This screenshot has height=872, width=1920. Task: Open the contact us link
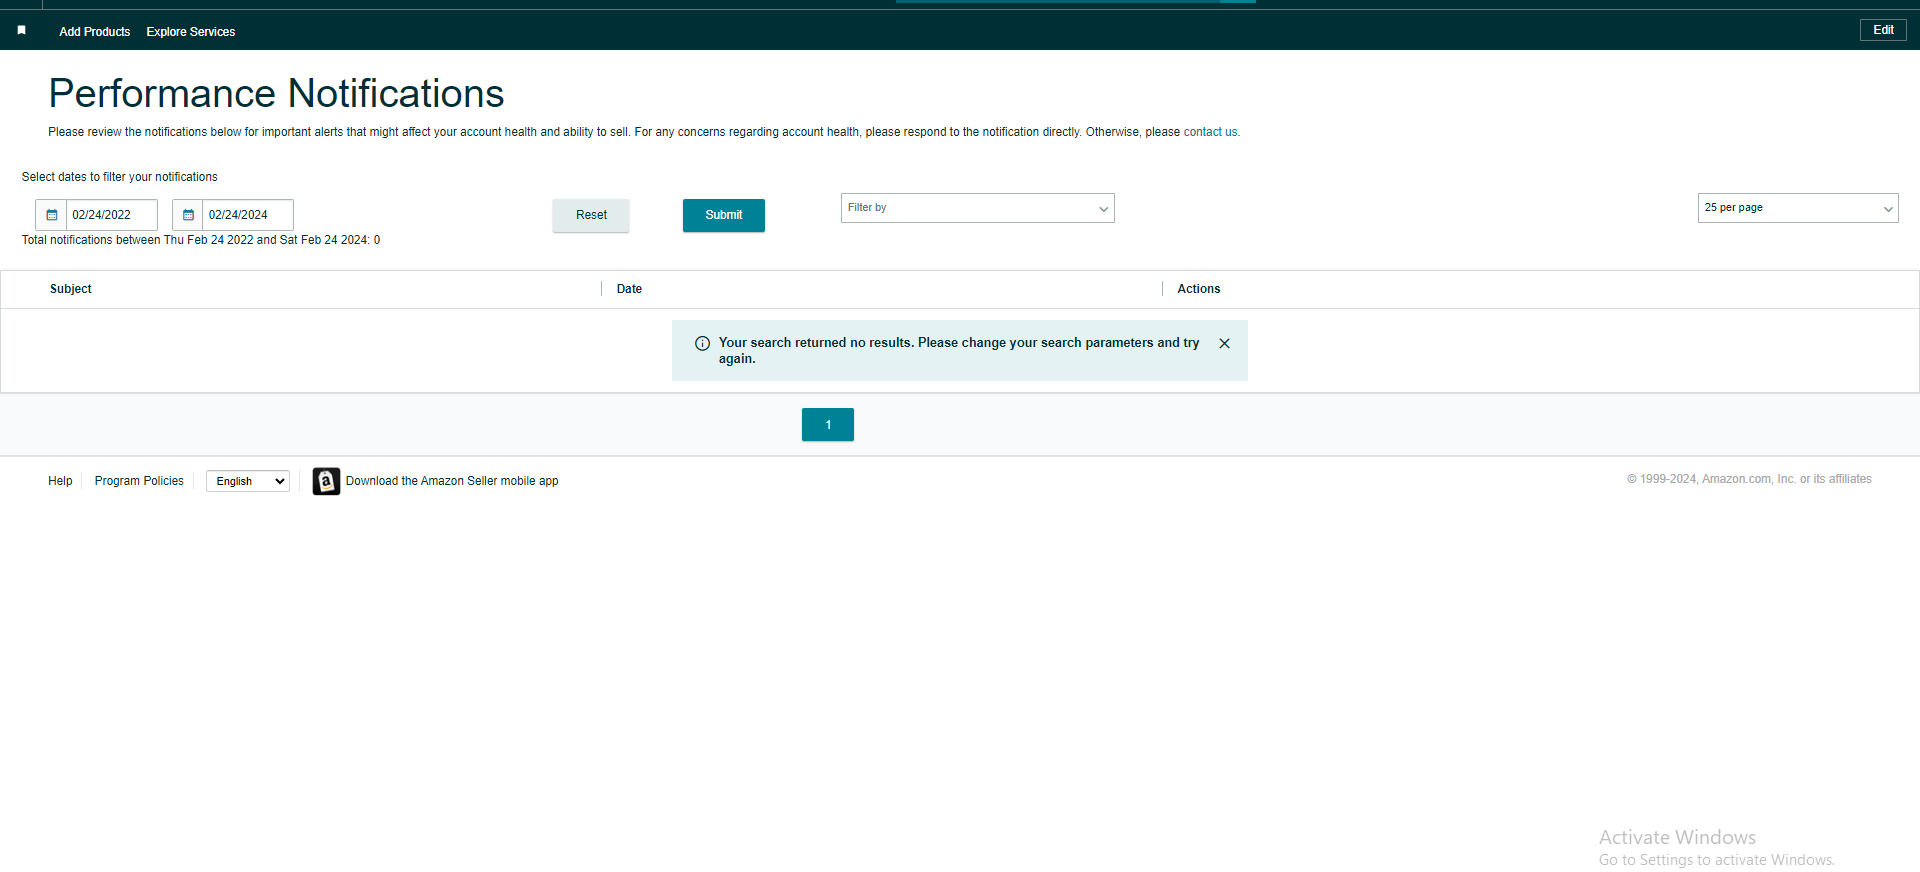(1210, 132)
